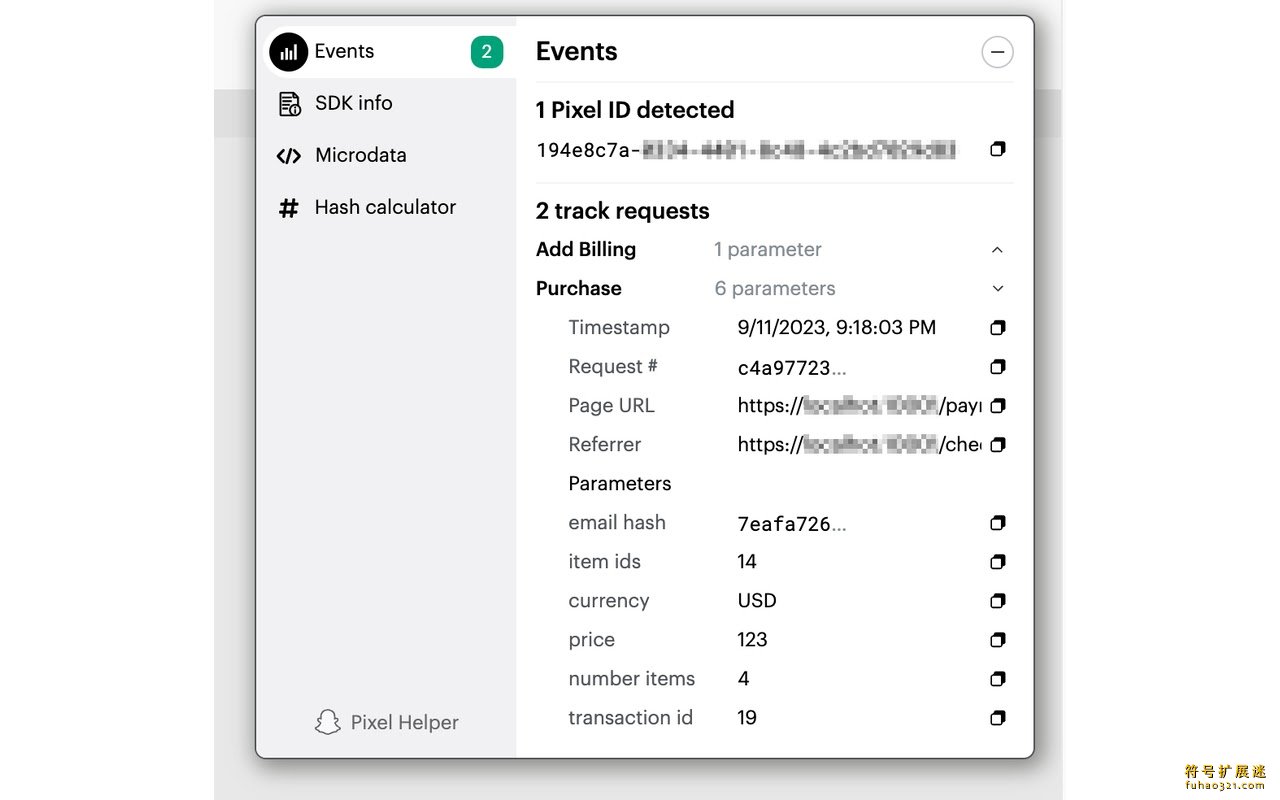The height and width of the screenshot is (800, 1280).
Task: Switch to the Microdata tab
Action: pyautogui.click(x=389, y=156)
